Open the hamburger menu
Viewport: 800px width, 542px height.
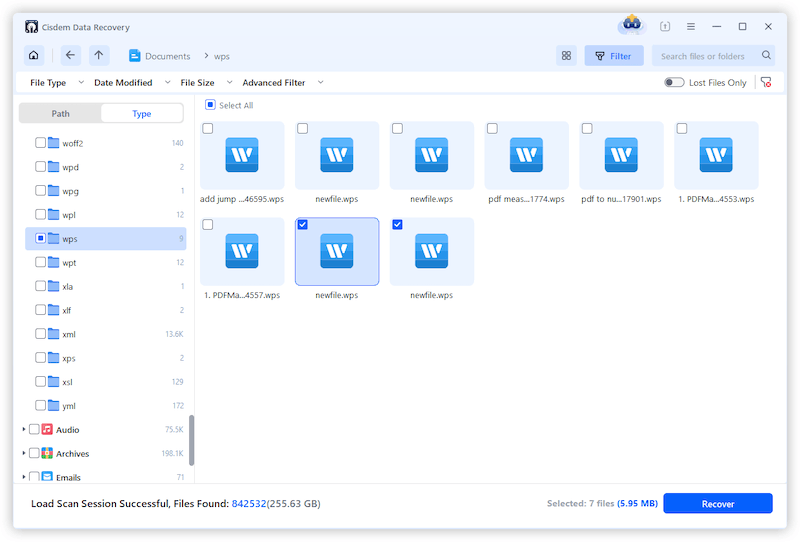(691, 27)
